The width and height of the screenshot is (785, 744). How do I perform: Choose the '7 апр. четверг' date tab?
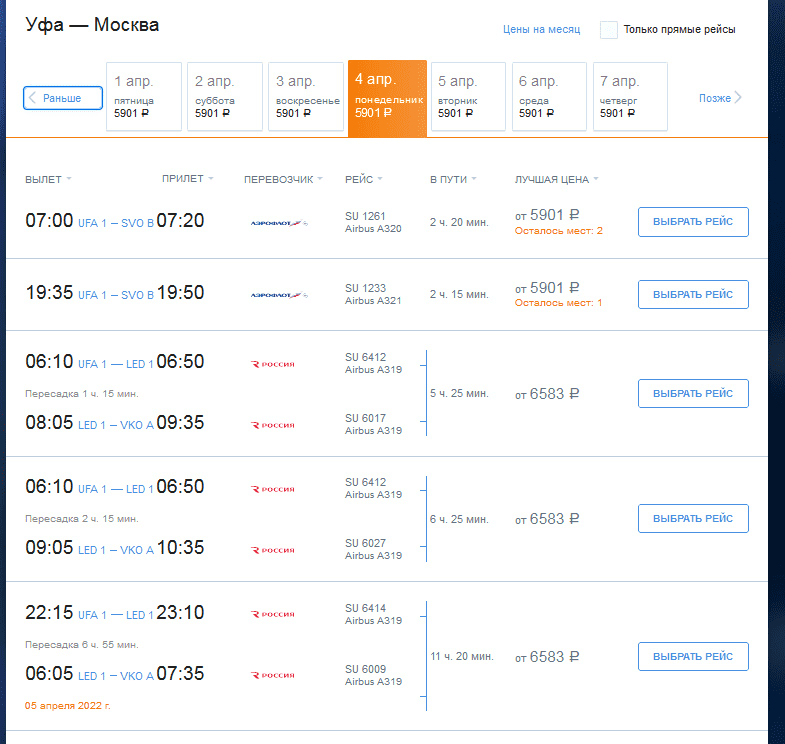tap(630, 96)
